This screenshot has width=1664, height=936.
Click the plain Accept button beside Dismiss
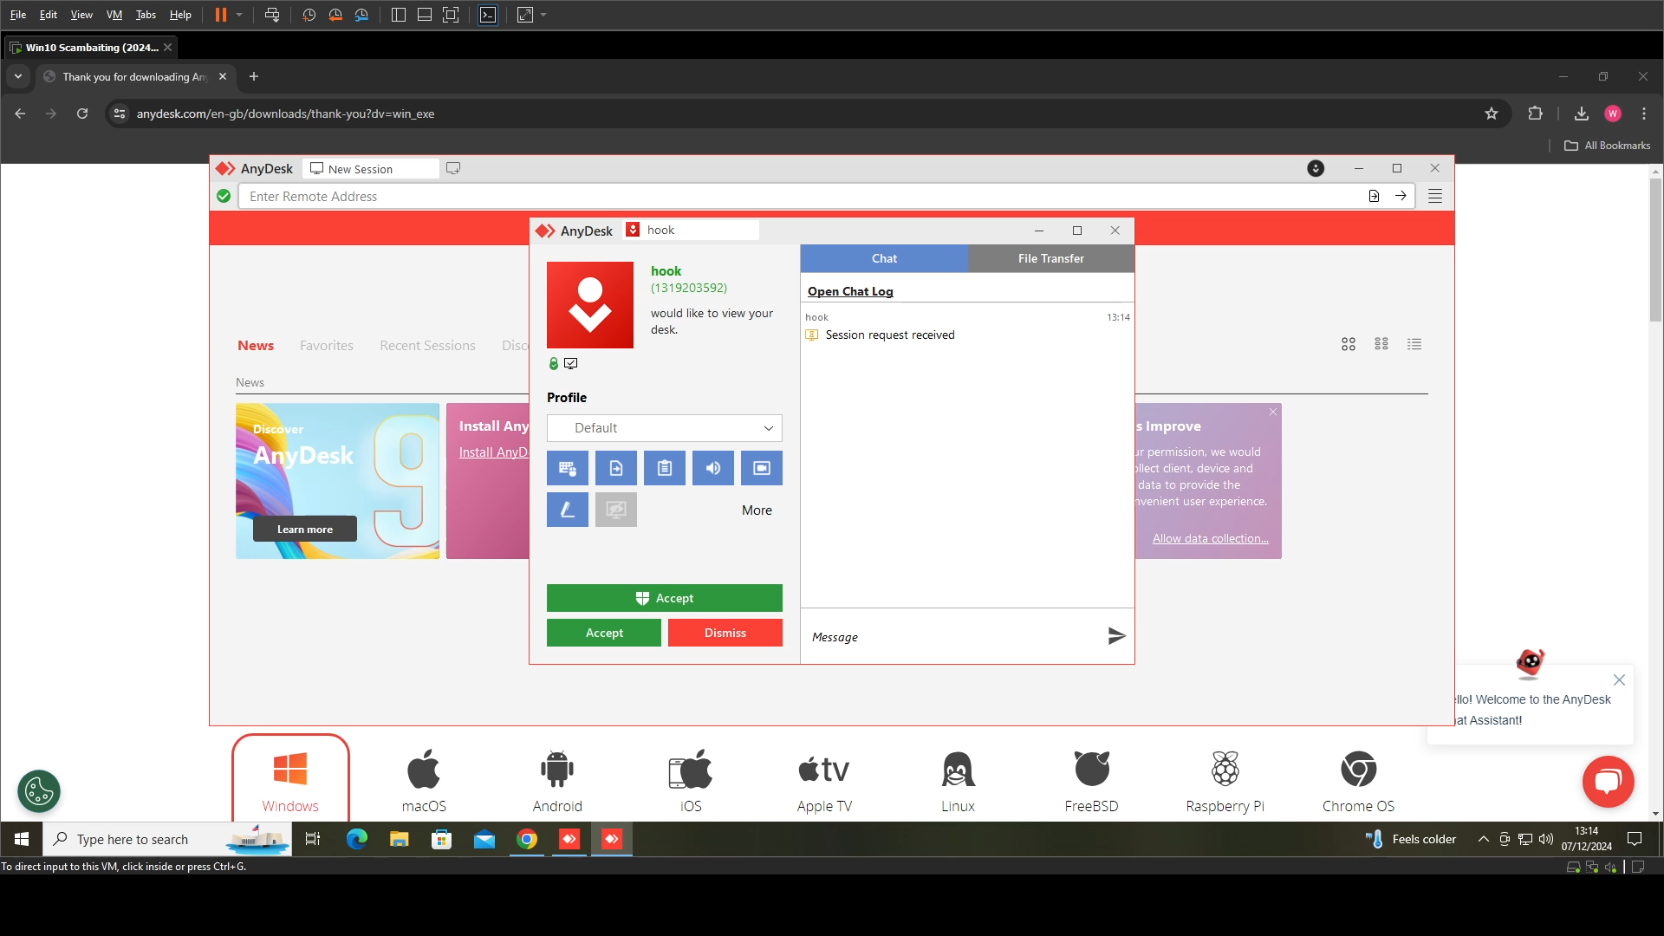(604, 633)
